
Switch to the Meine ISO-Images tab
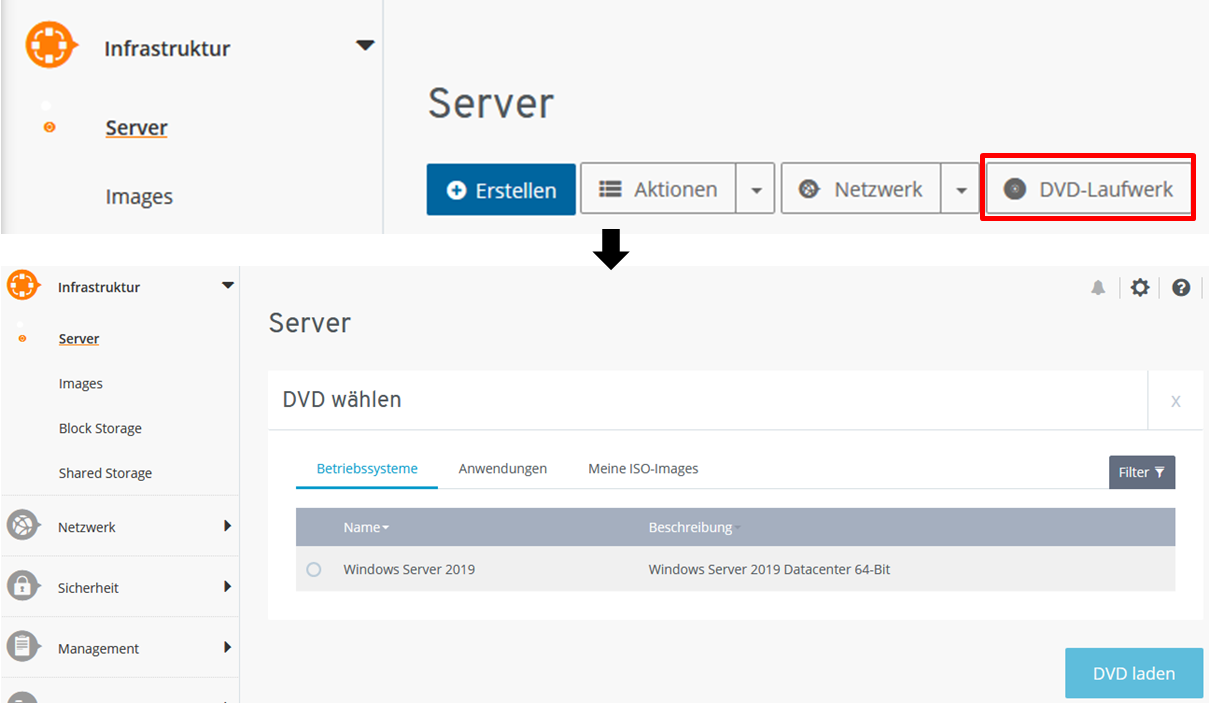pos(643,469)
